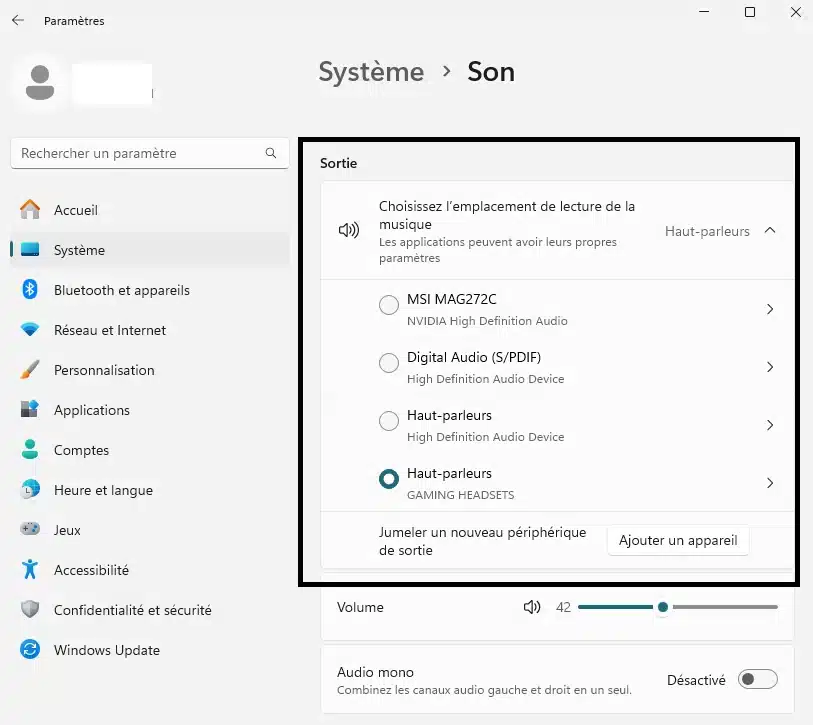Screen dimensions: 813x725
Task: Mute using the Volume speaker icon
Action: [x=532, y=607]
